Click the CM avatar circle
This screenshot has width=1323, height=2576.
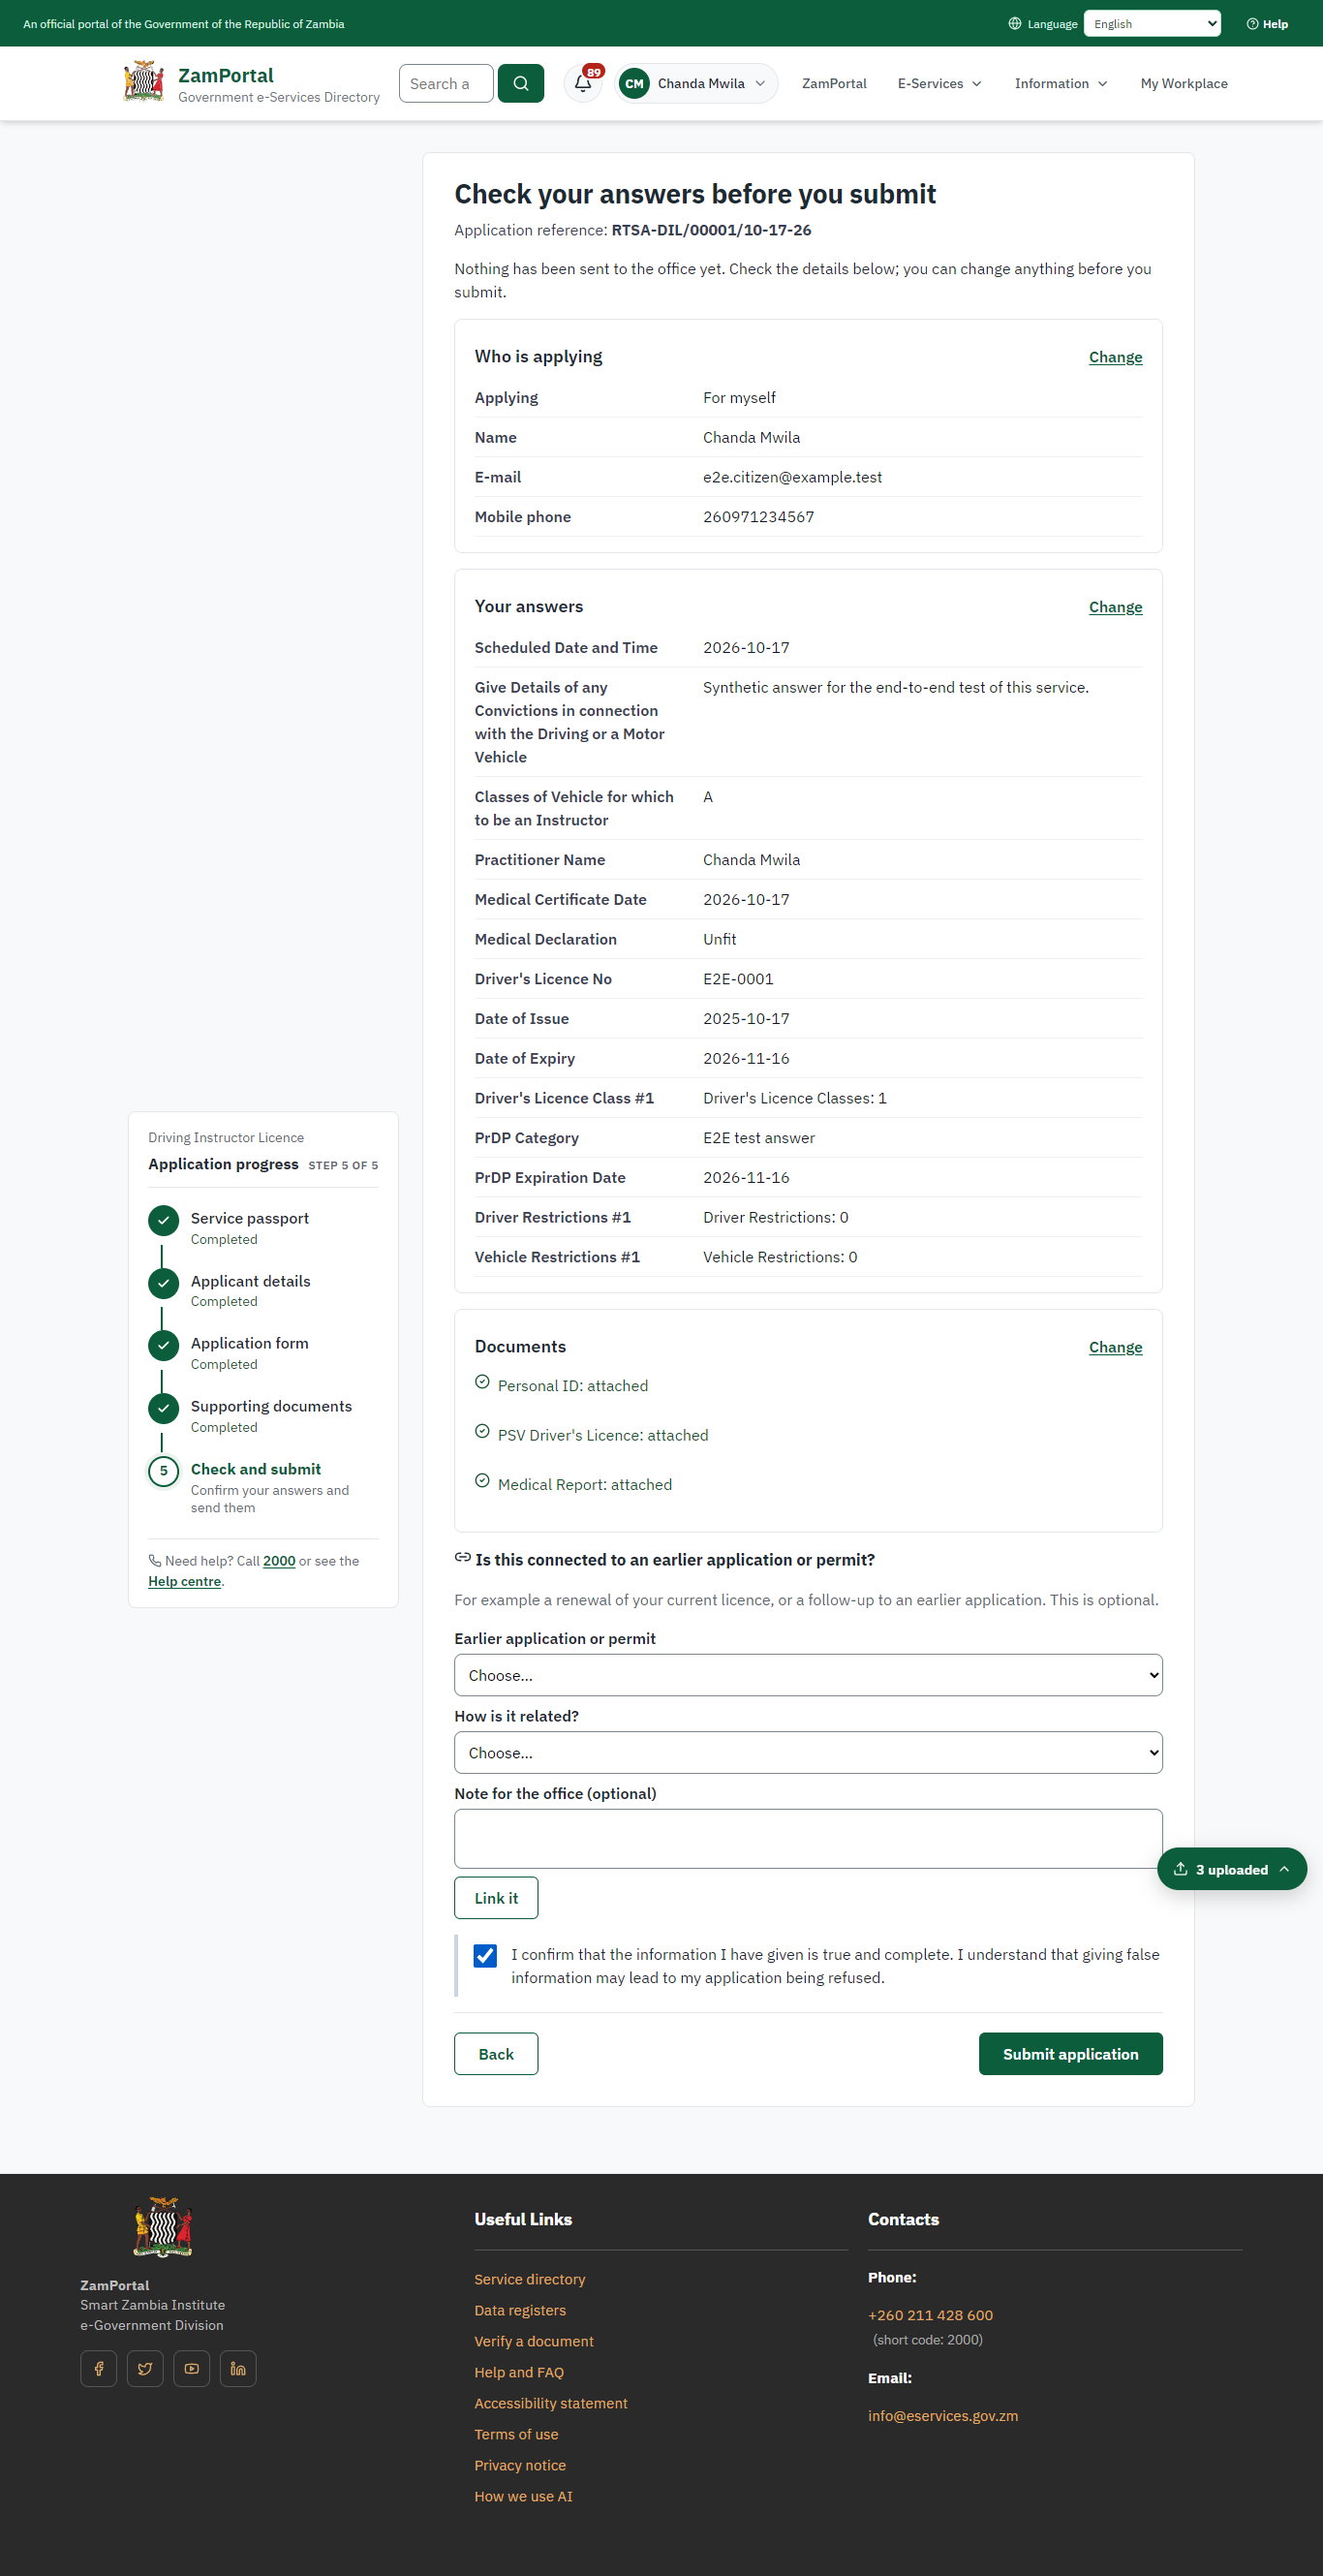(x=634, y=83)
